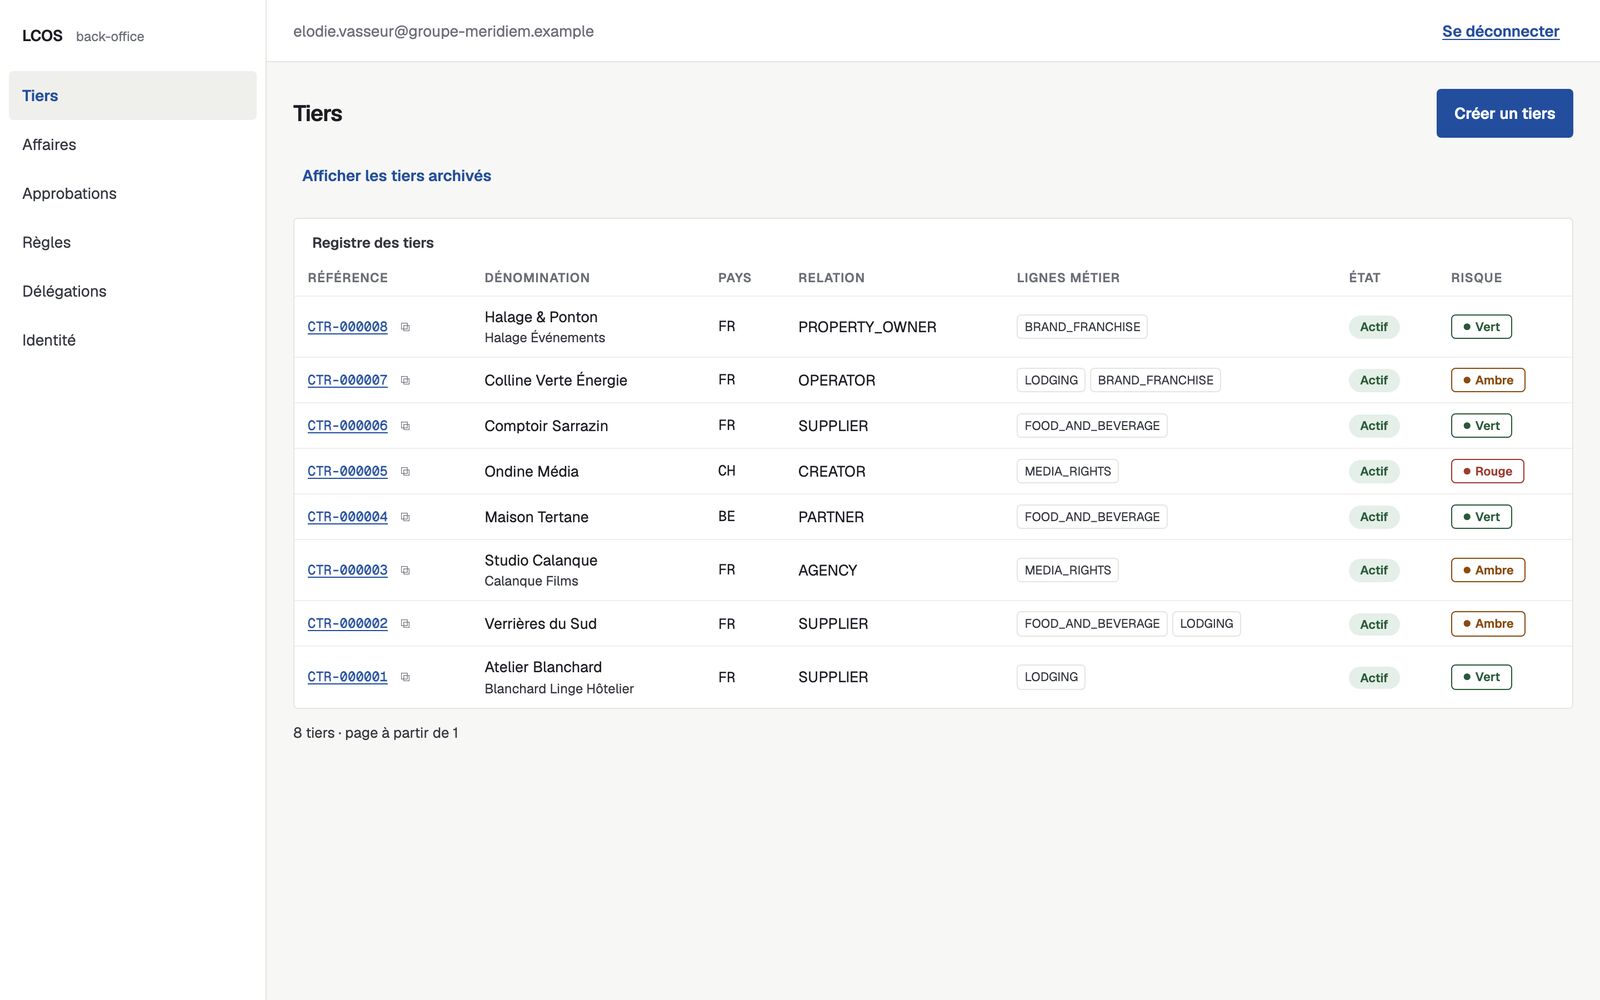Screen dimensions: 1600x1000
Task: Copy reference CTR-000001 with copy icon
Action: tap(405, 677)
